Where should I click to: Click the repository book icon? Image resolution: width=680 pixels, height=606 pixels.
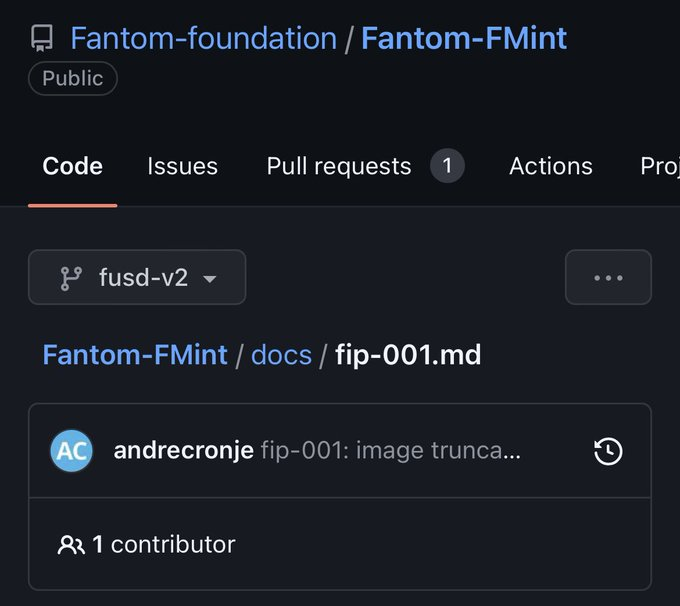coord(42,38)
